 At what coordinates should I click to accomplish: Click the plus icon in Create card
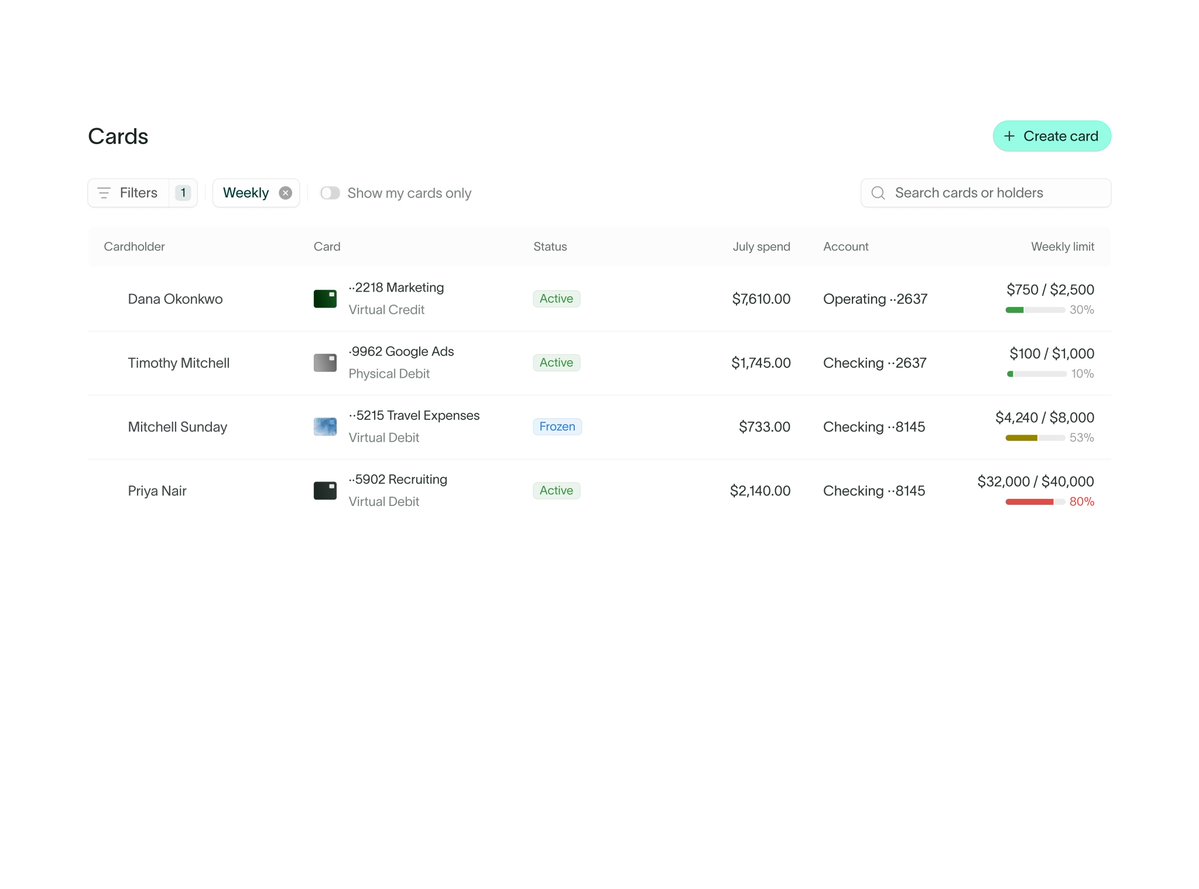point(1009,136)
